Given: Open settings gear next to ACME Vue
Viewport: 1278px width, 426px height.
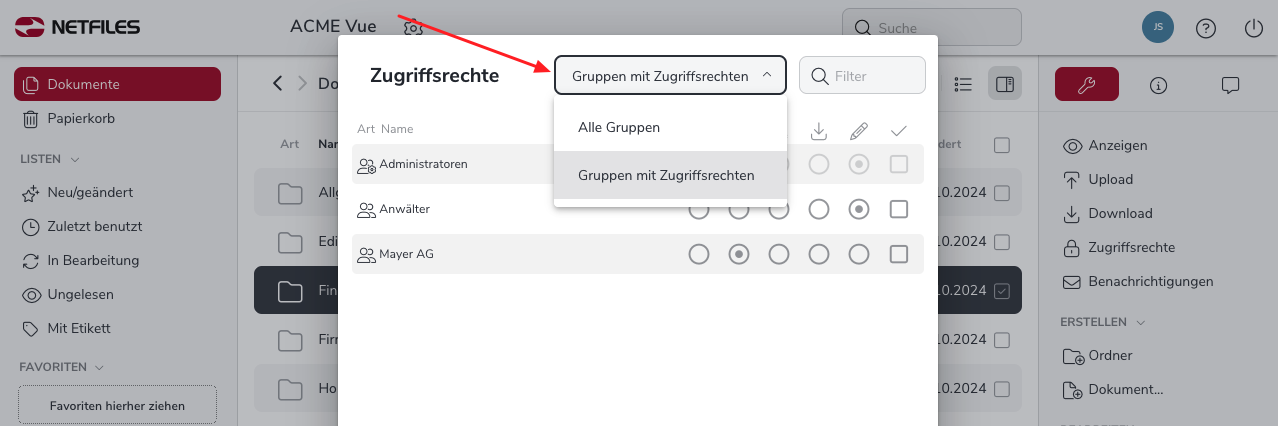Looking at the screenshot, I should [414, 27].
